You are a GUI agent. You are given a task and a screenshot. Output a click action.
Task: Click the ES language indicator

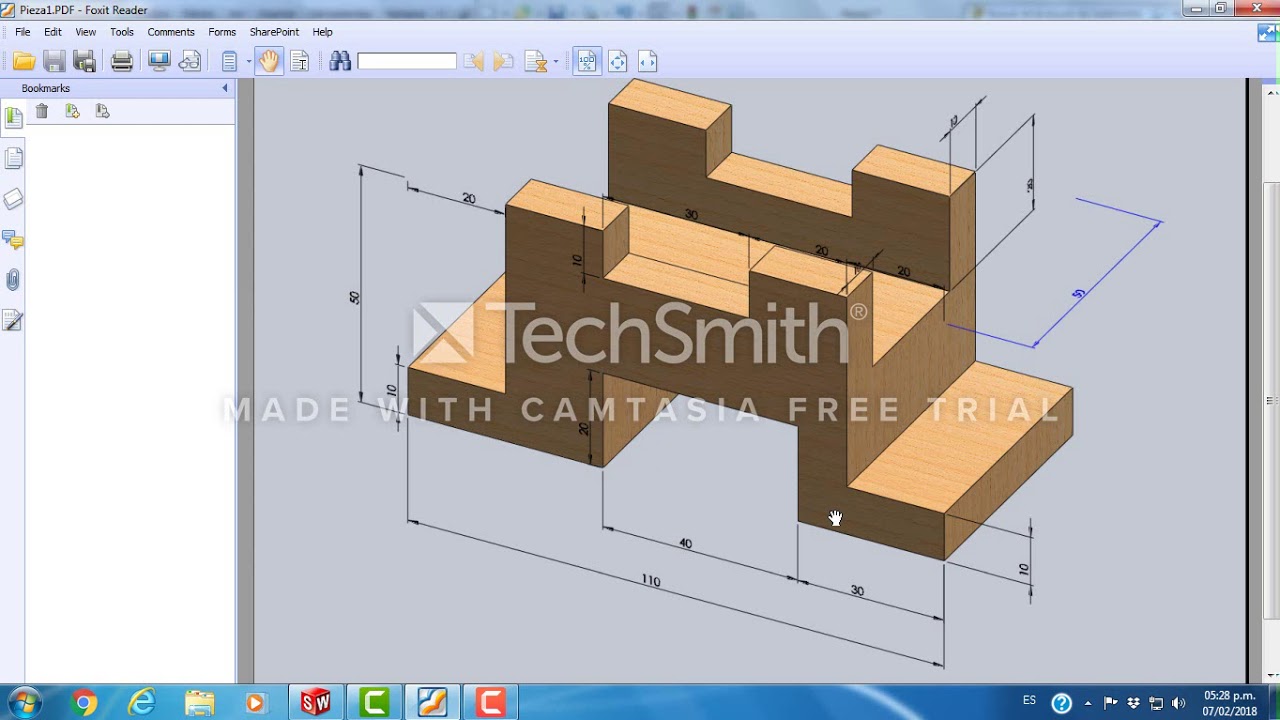tap(1030, 701)
